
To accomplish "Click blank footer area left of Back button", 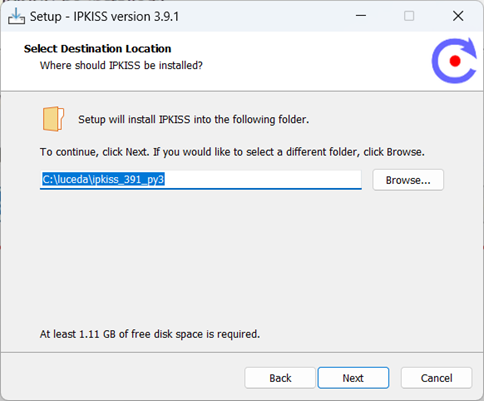I will pyautogui.click(x=123, y=378).
